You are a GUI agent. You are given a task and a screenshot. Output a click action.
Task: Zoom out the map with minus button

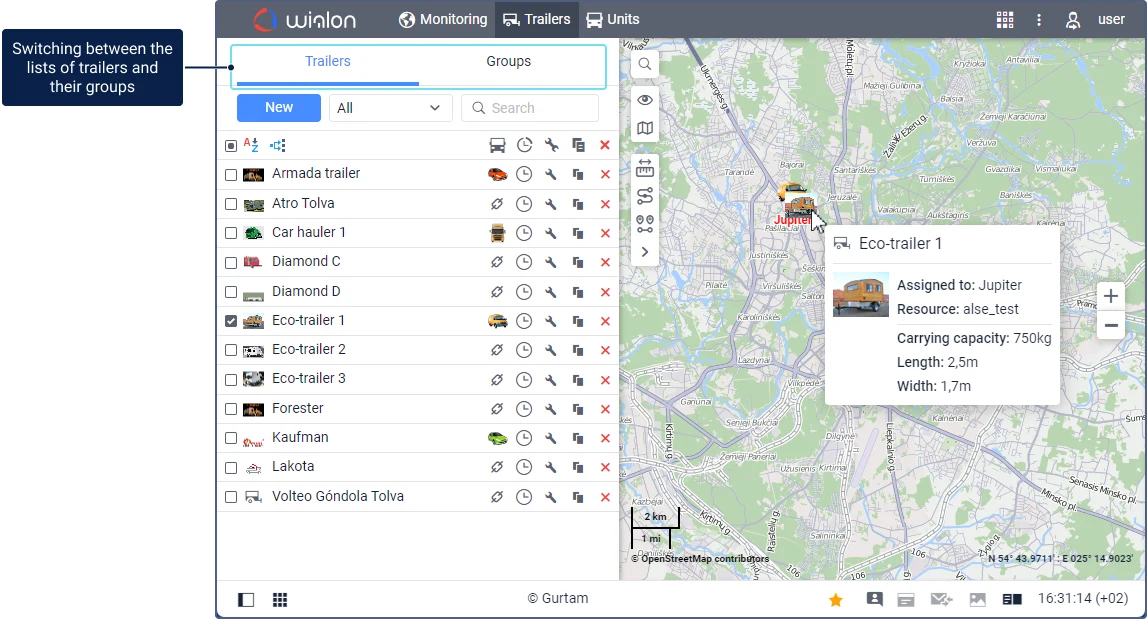(x=1110, y=326)
